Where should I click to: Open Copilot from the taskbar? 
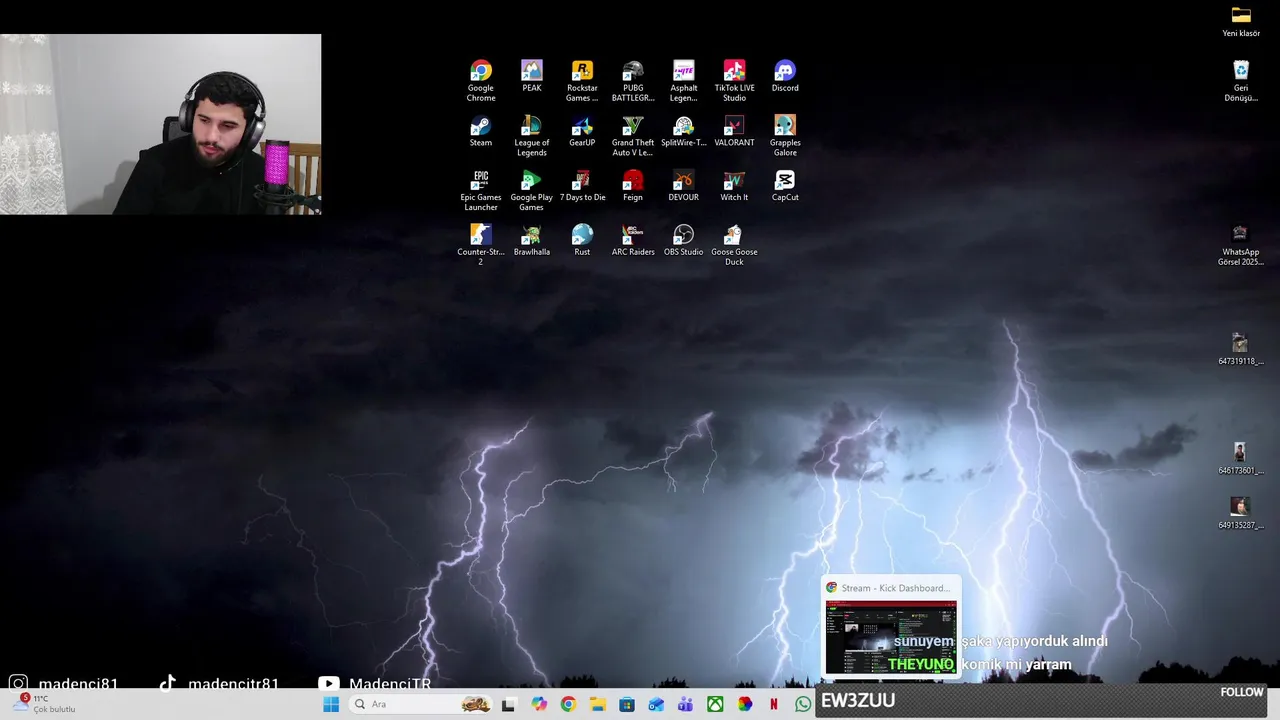click(x=539, y=704)
